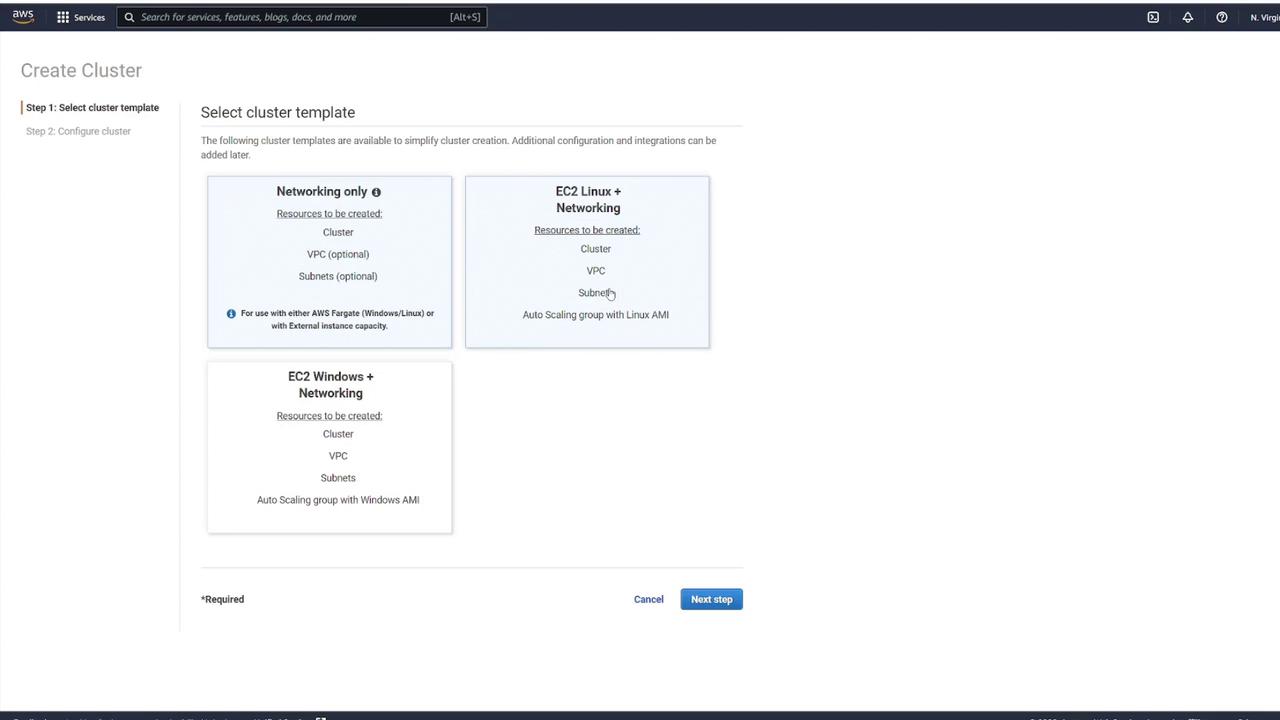Image resolution: width=1280 pixels, height=720 pixels.
Task: Click "Auto Scaling group with Windows AMI" text
Action: pos(338,500)
